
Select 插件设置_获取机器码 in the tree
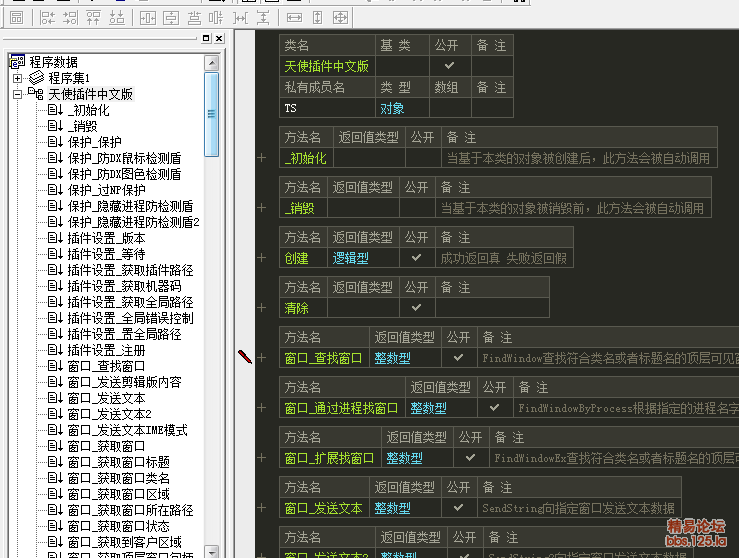[x=124, y=286]
